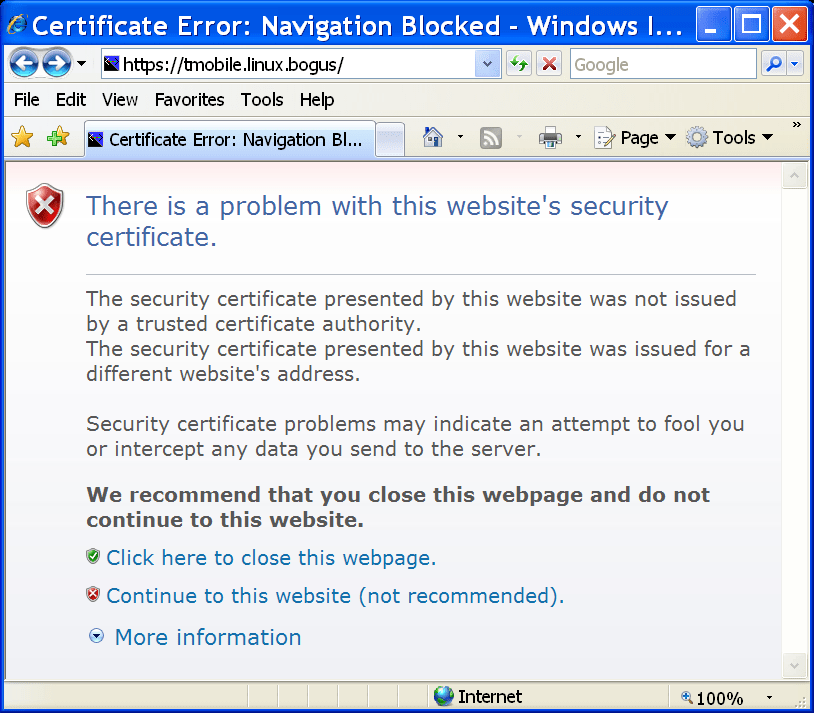Open search provider options dropdown arrow
Screen dimensions: 814x713
click(x=795, y=64)
